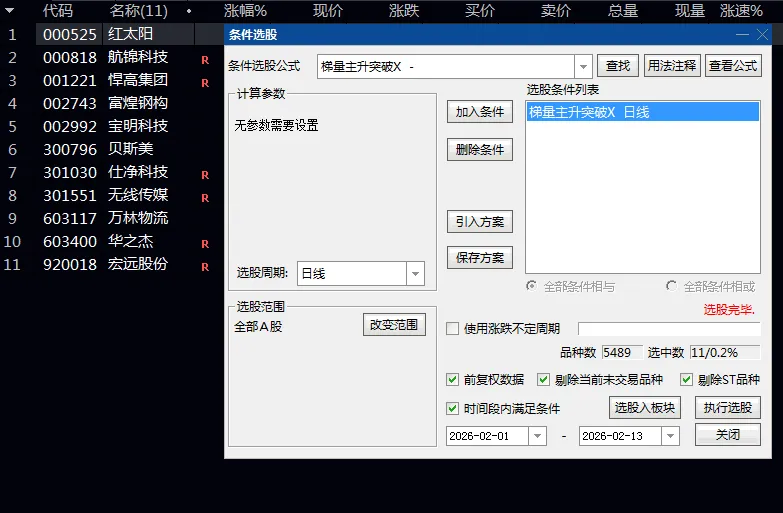Image resolution: width=783 pixels, height=513 pixels.
Task: Click the R marker beside 无线传媒
Action: (205, 198)
